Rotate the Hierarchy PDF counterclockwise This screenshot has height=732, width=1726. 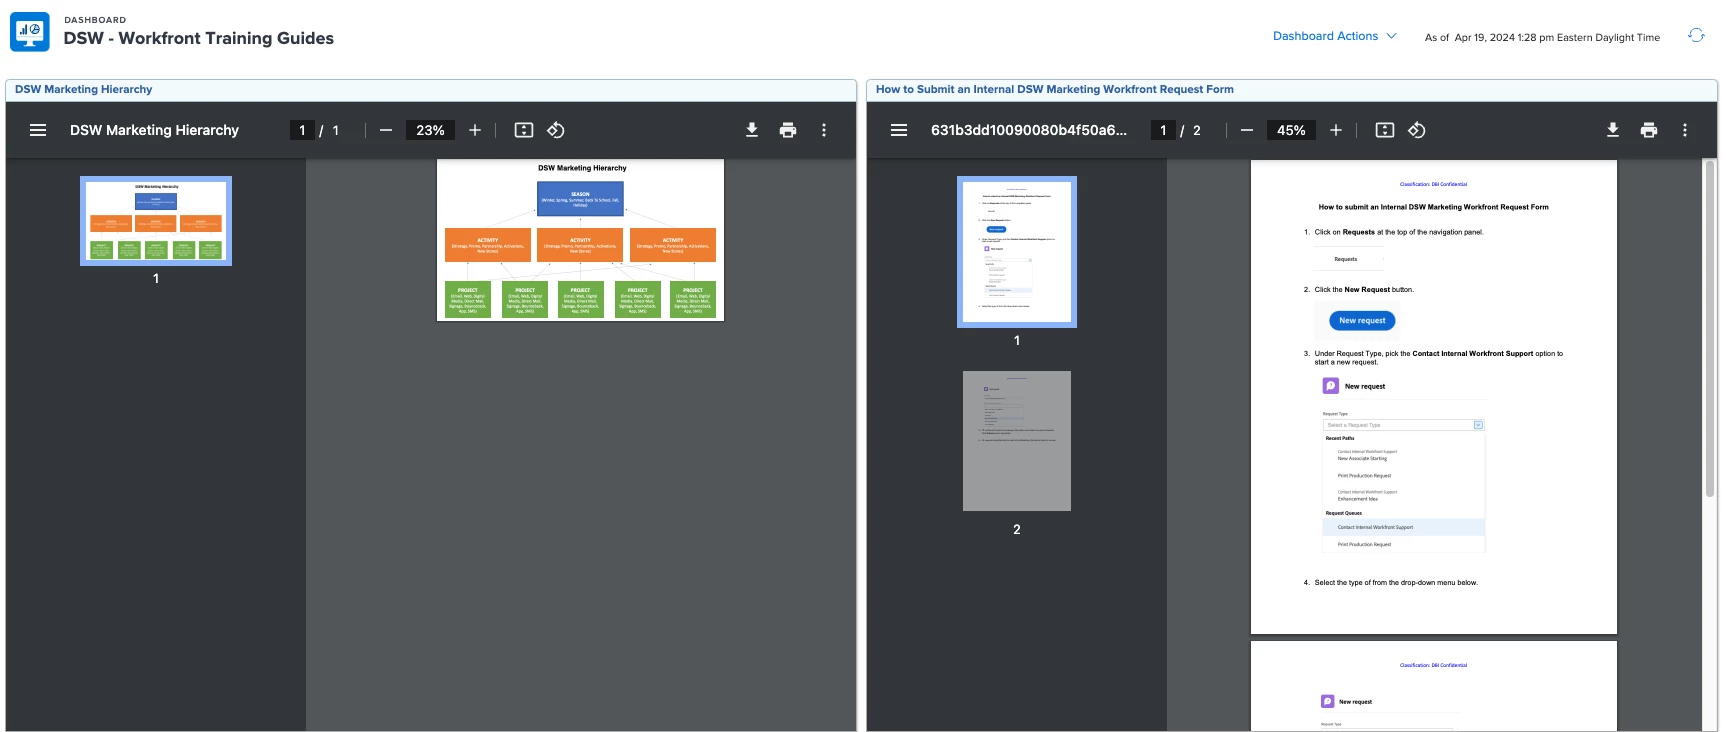tap(556, 130)
